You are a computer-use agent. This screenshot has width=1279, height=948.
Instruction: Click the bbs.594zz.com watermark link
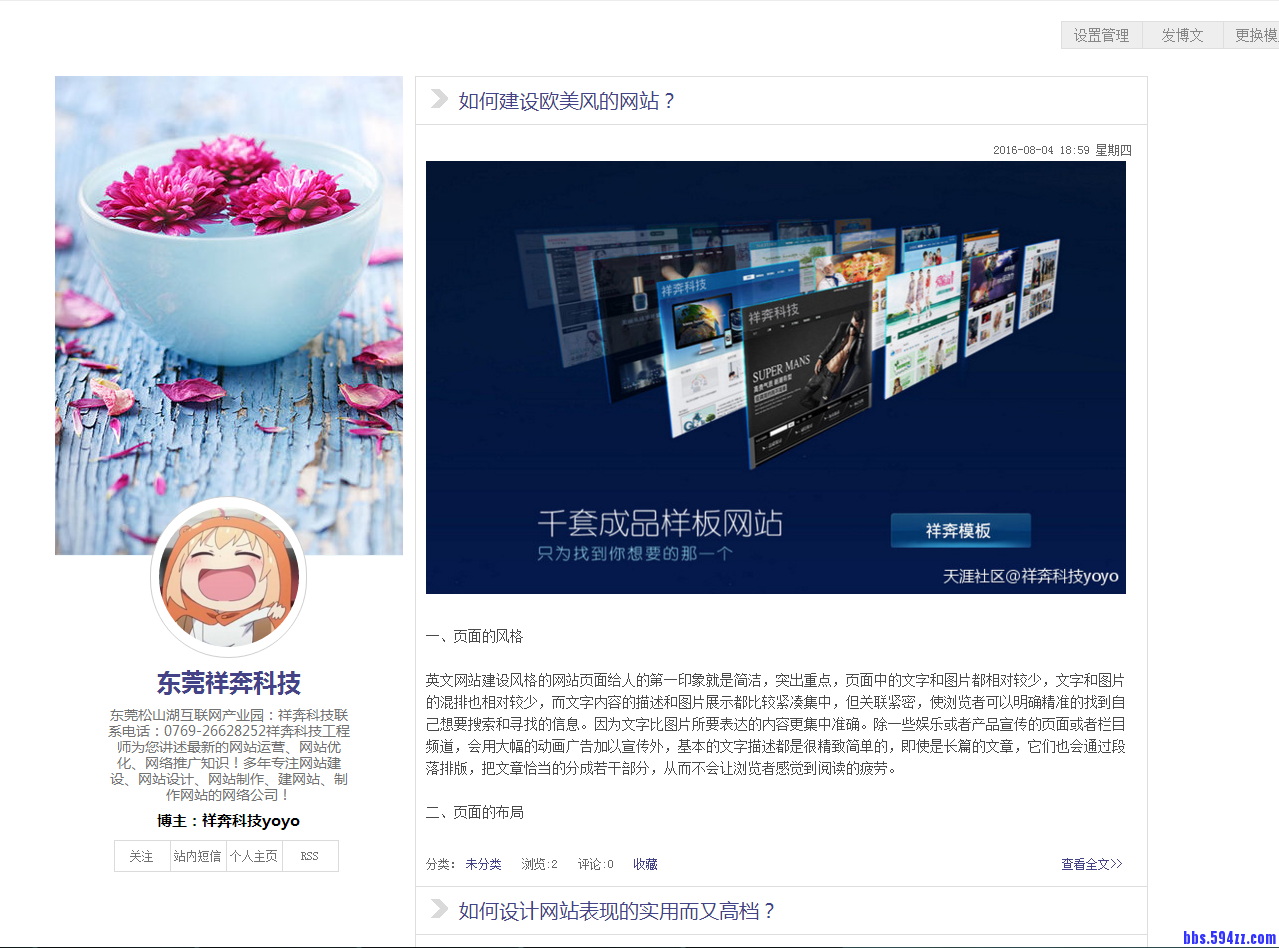(x=1227, y=938)
